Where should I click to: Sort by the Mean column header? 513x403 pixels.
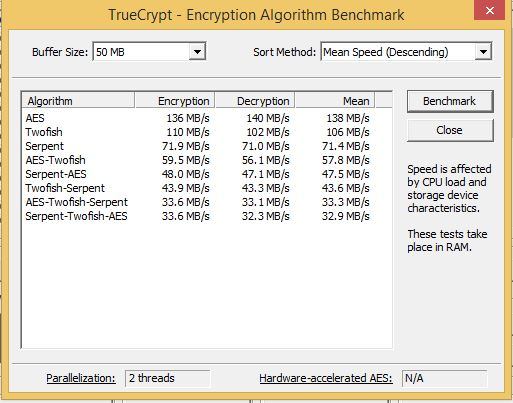point(335,101)
